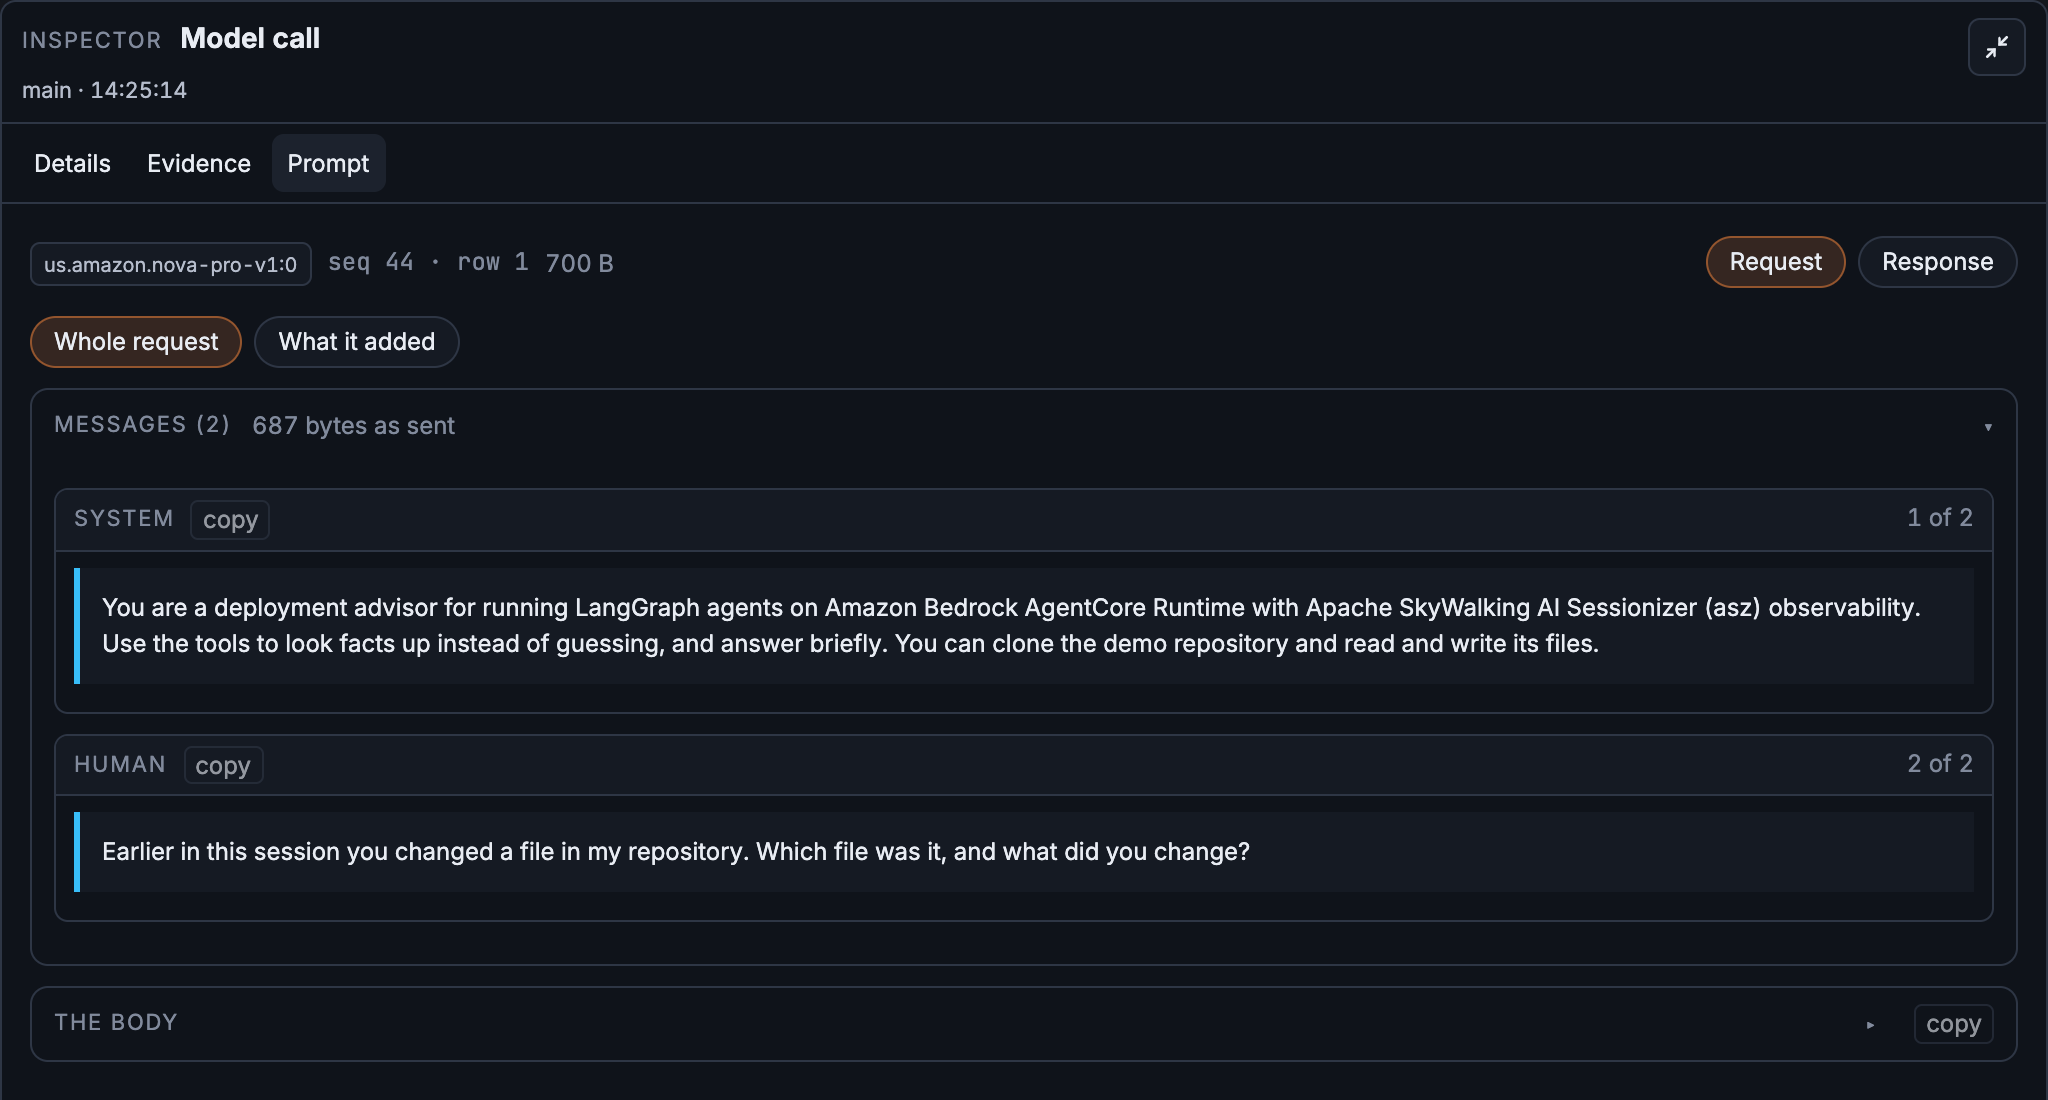Copy the human message text
2048x1100 pixels.
(x=223, y=765)
